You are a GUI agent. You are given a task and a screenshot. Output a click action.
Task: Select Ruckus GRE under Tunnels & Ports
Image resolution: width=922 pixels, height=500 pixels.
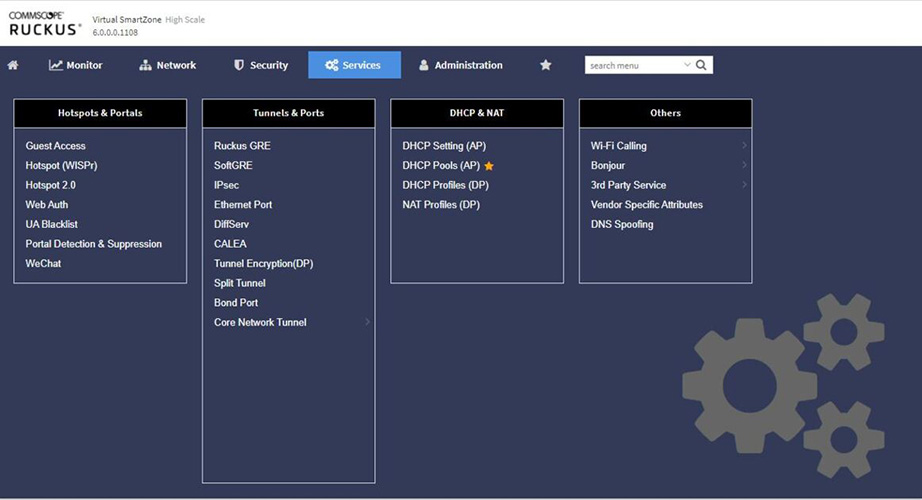pos(242,146)
